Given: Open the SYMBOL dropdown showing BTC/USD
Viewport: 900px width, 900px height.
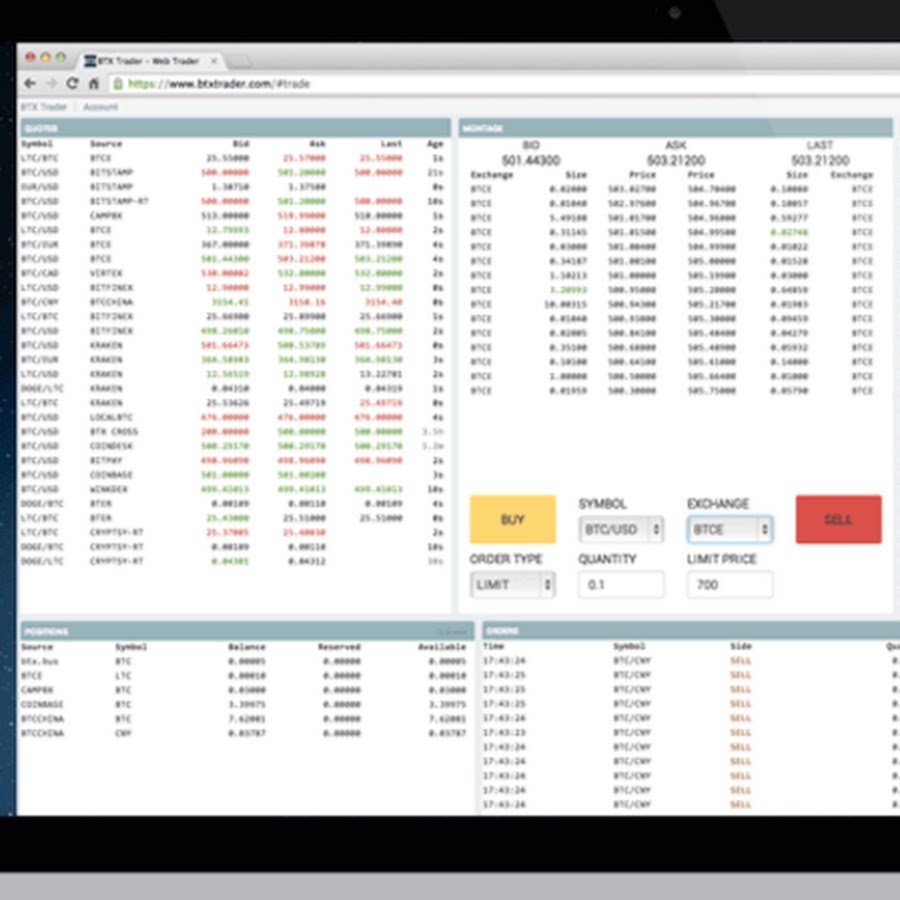Looking at the screenshot, I should pyautogui.click(x=620, y=529).
